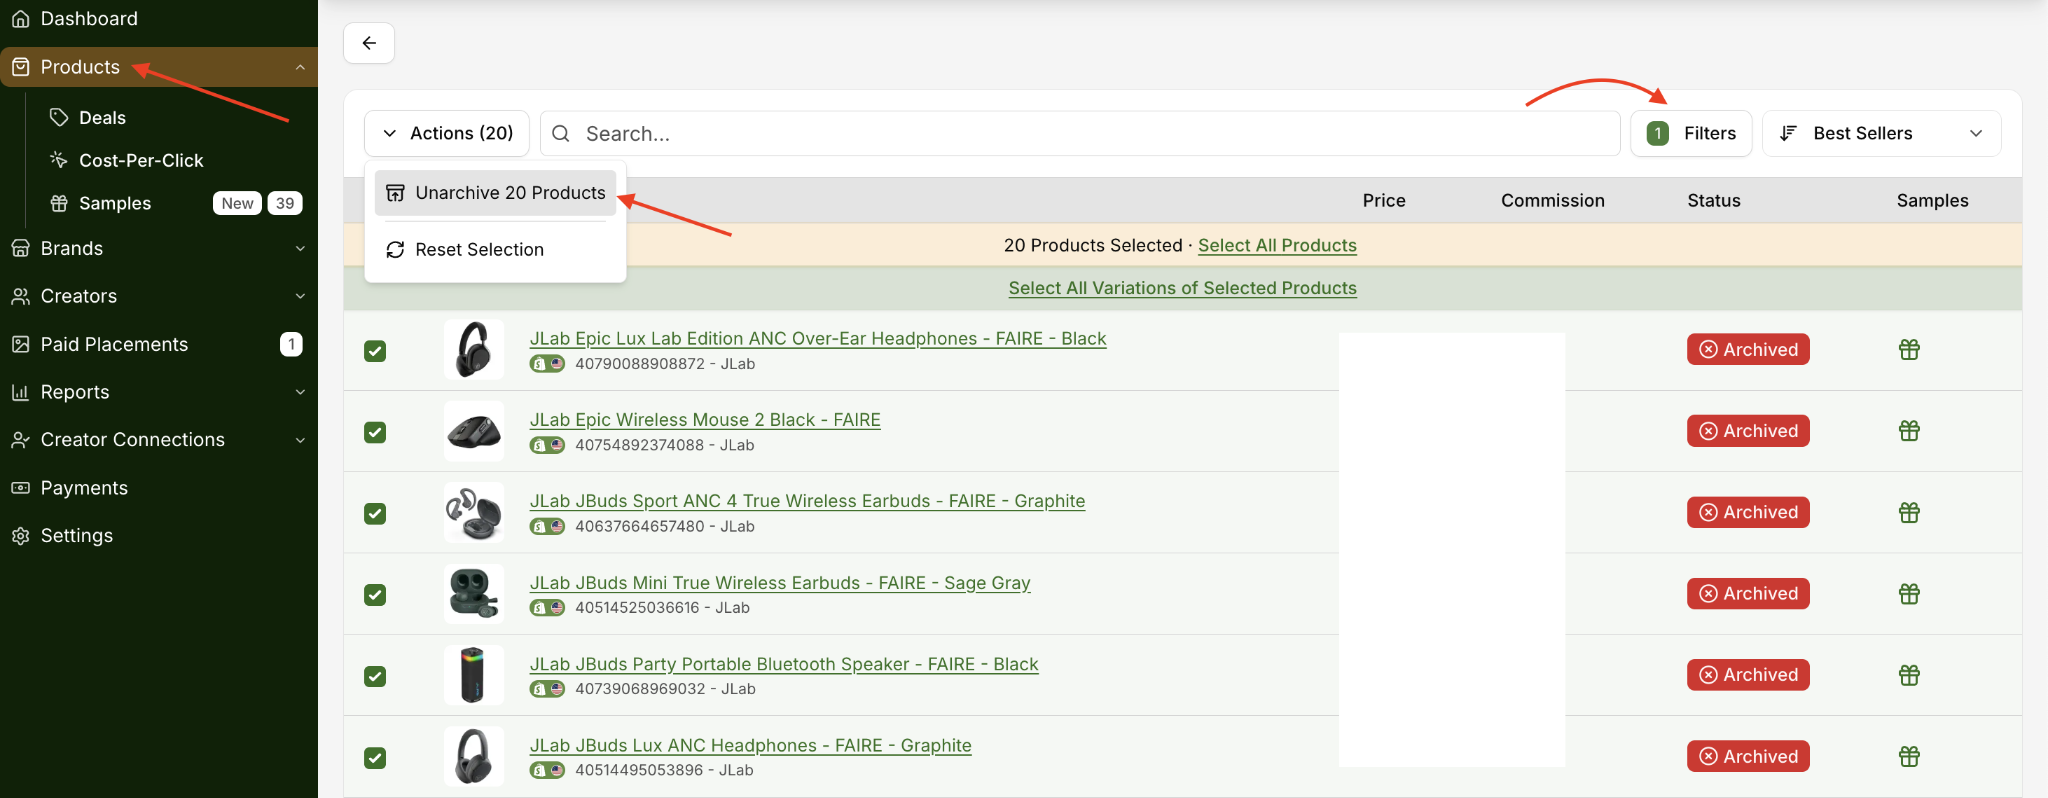Image resolution: width=2048 pixels, height=798 pixels.
Task: Open the Filters button
Action: click(1691, 133)
